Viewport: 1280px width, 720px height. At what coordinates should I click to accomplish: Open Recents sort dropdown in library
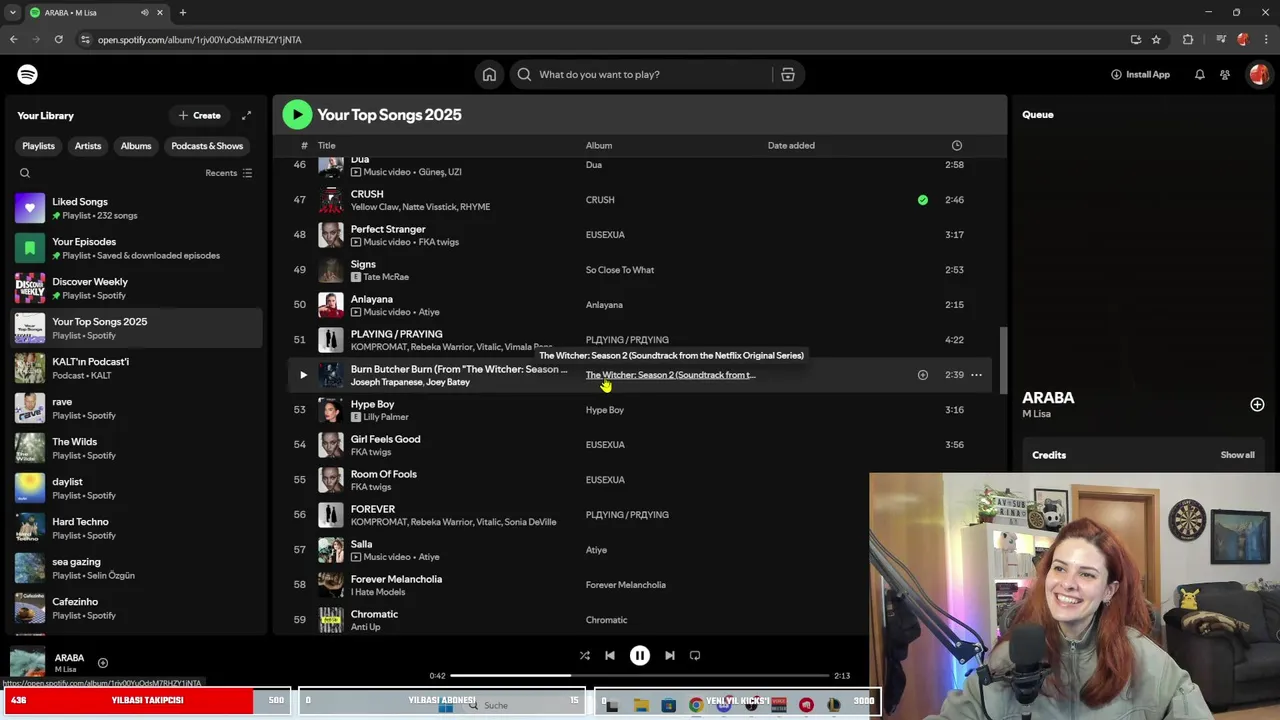(229, 173)
